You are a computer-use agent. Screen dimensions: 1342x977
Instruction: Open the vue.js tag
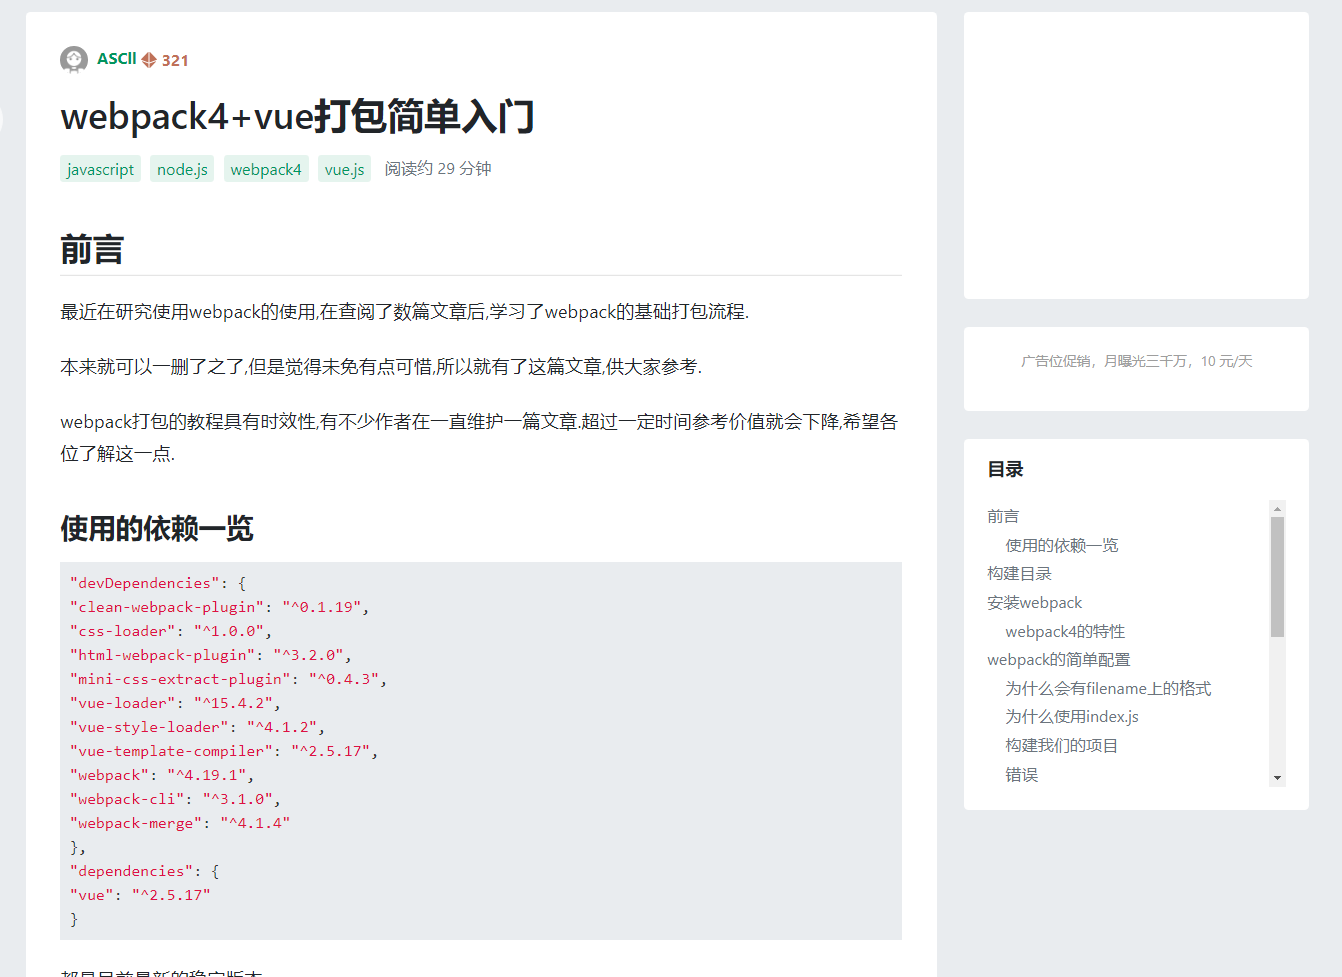point(344,169)
